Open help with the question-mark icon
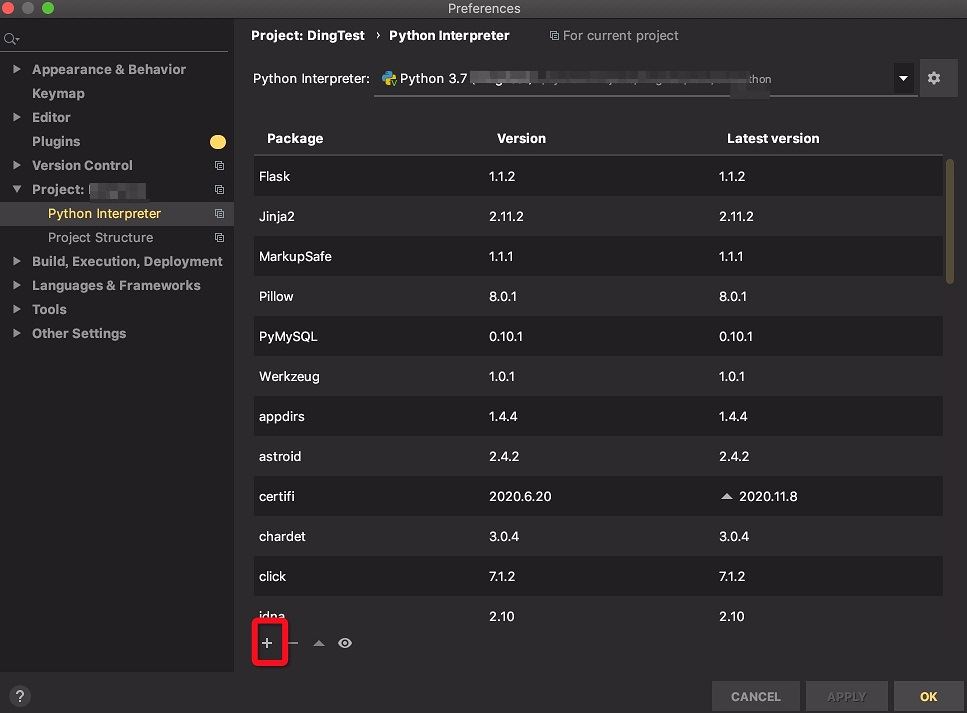The height and width of the screenshot is (713, 967). [x=19, y=696]
